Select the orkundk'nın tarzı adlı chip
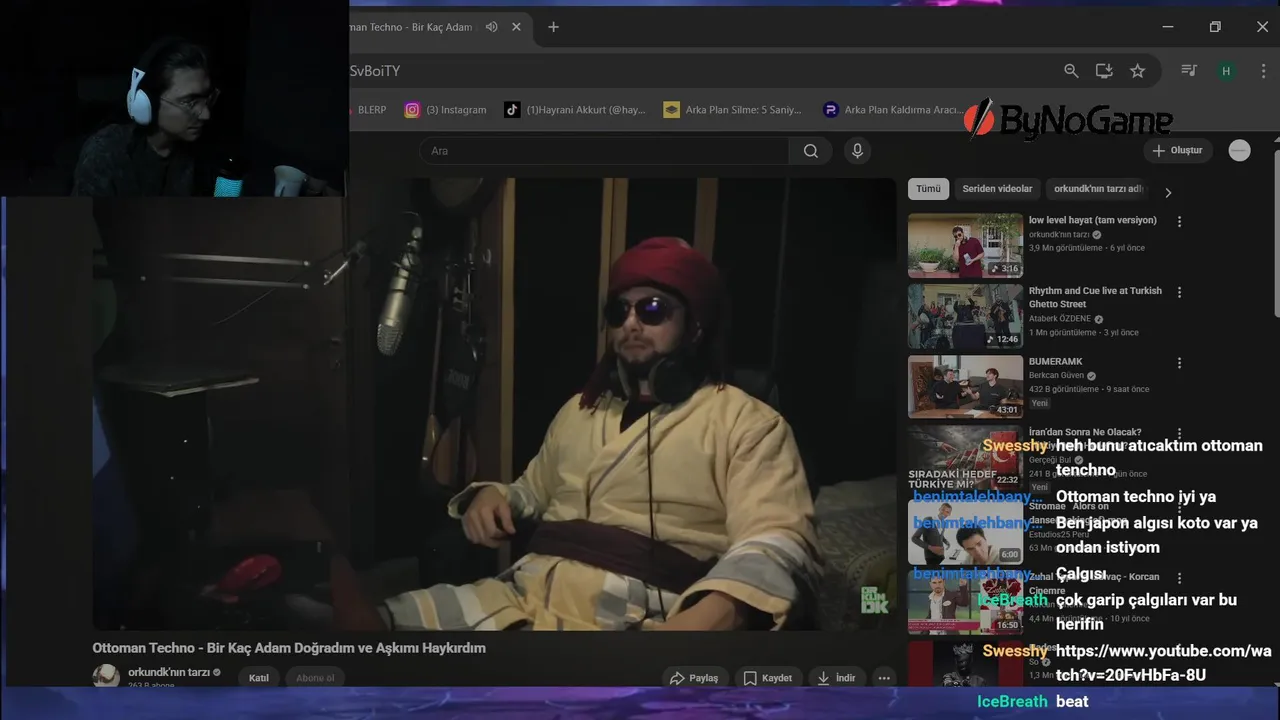 (x=1098, y=189)
